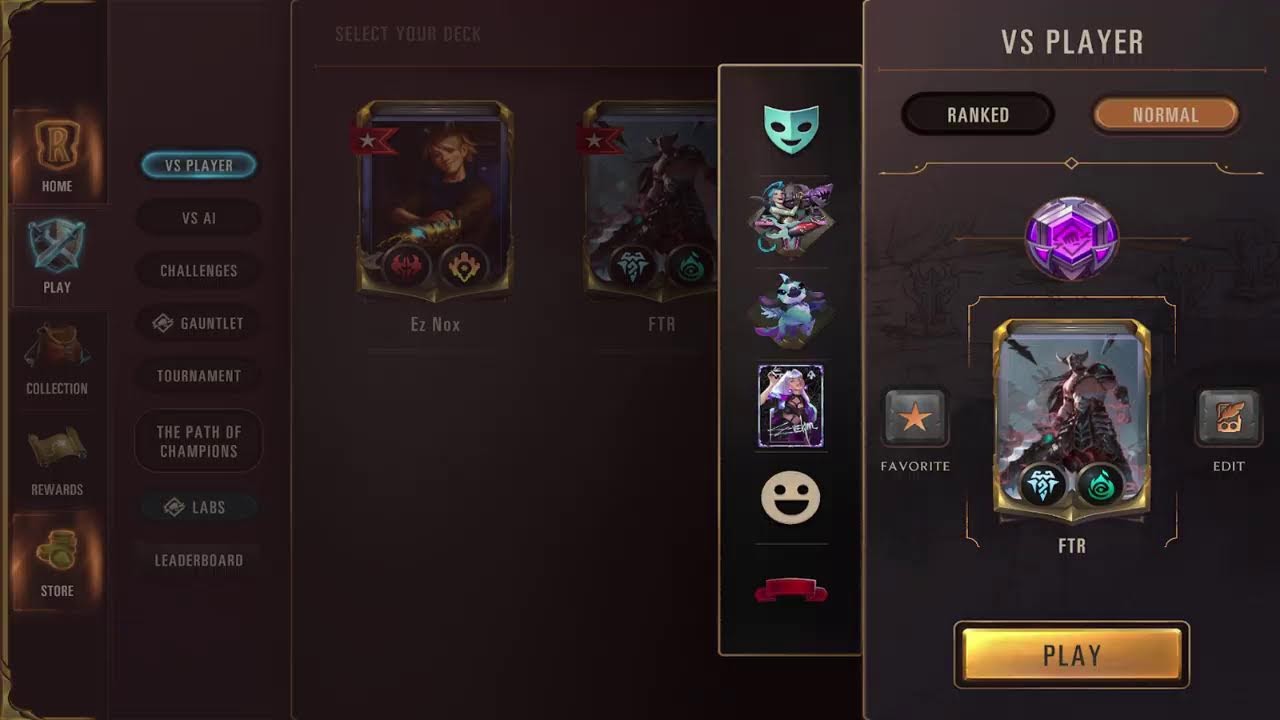Select VS Player mode
Image resolution: width=1280 pixels, height=720 pixels.
(x=199, y=165)
